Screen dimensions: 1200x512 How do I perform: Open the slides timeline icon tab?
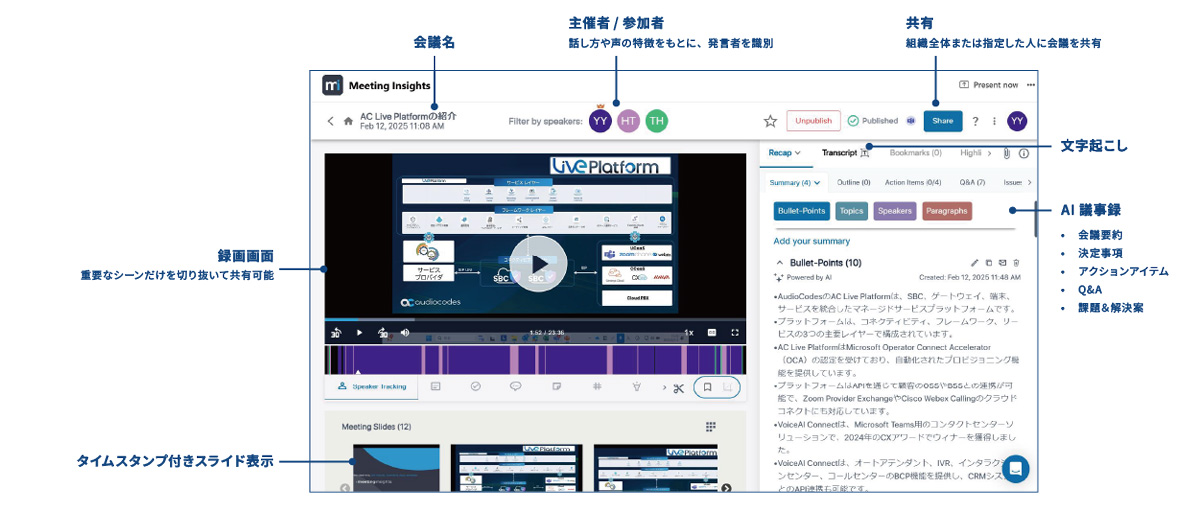[x=435, y=386]
